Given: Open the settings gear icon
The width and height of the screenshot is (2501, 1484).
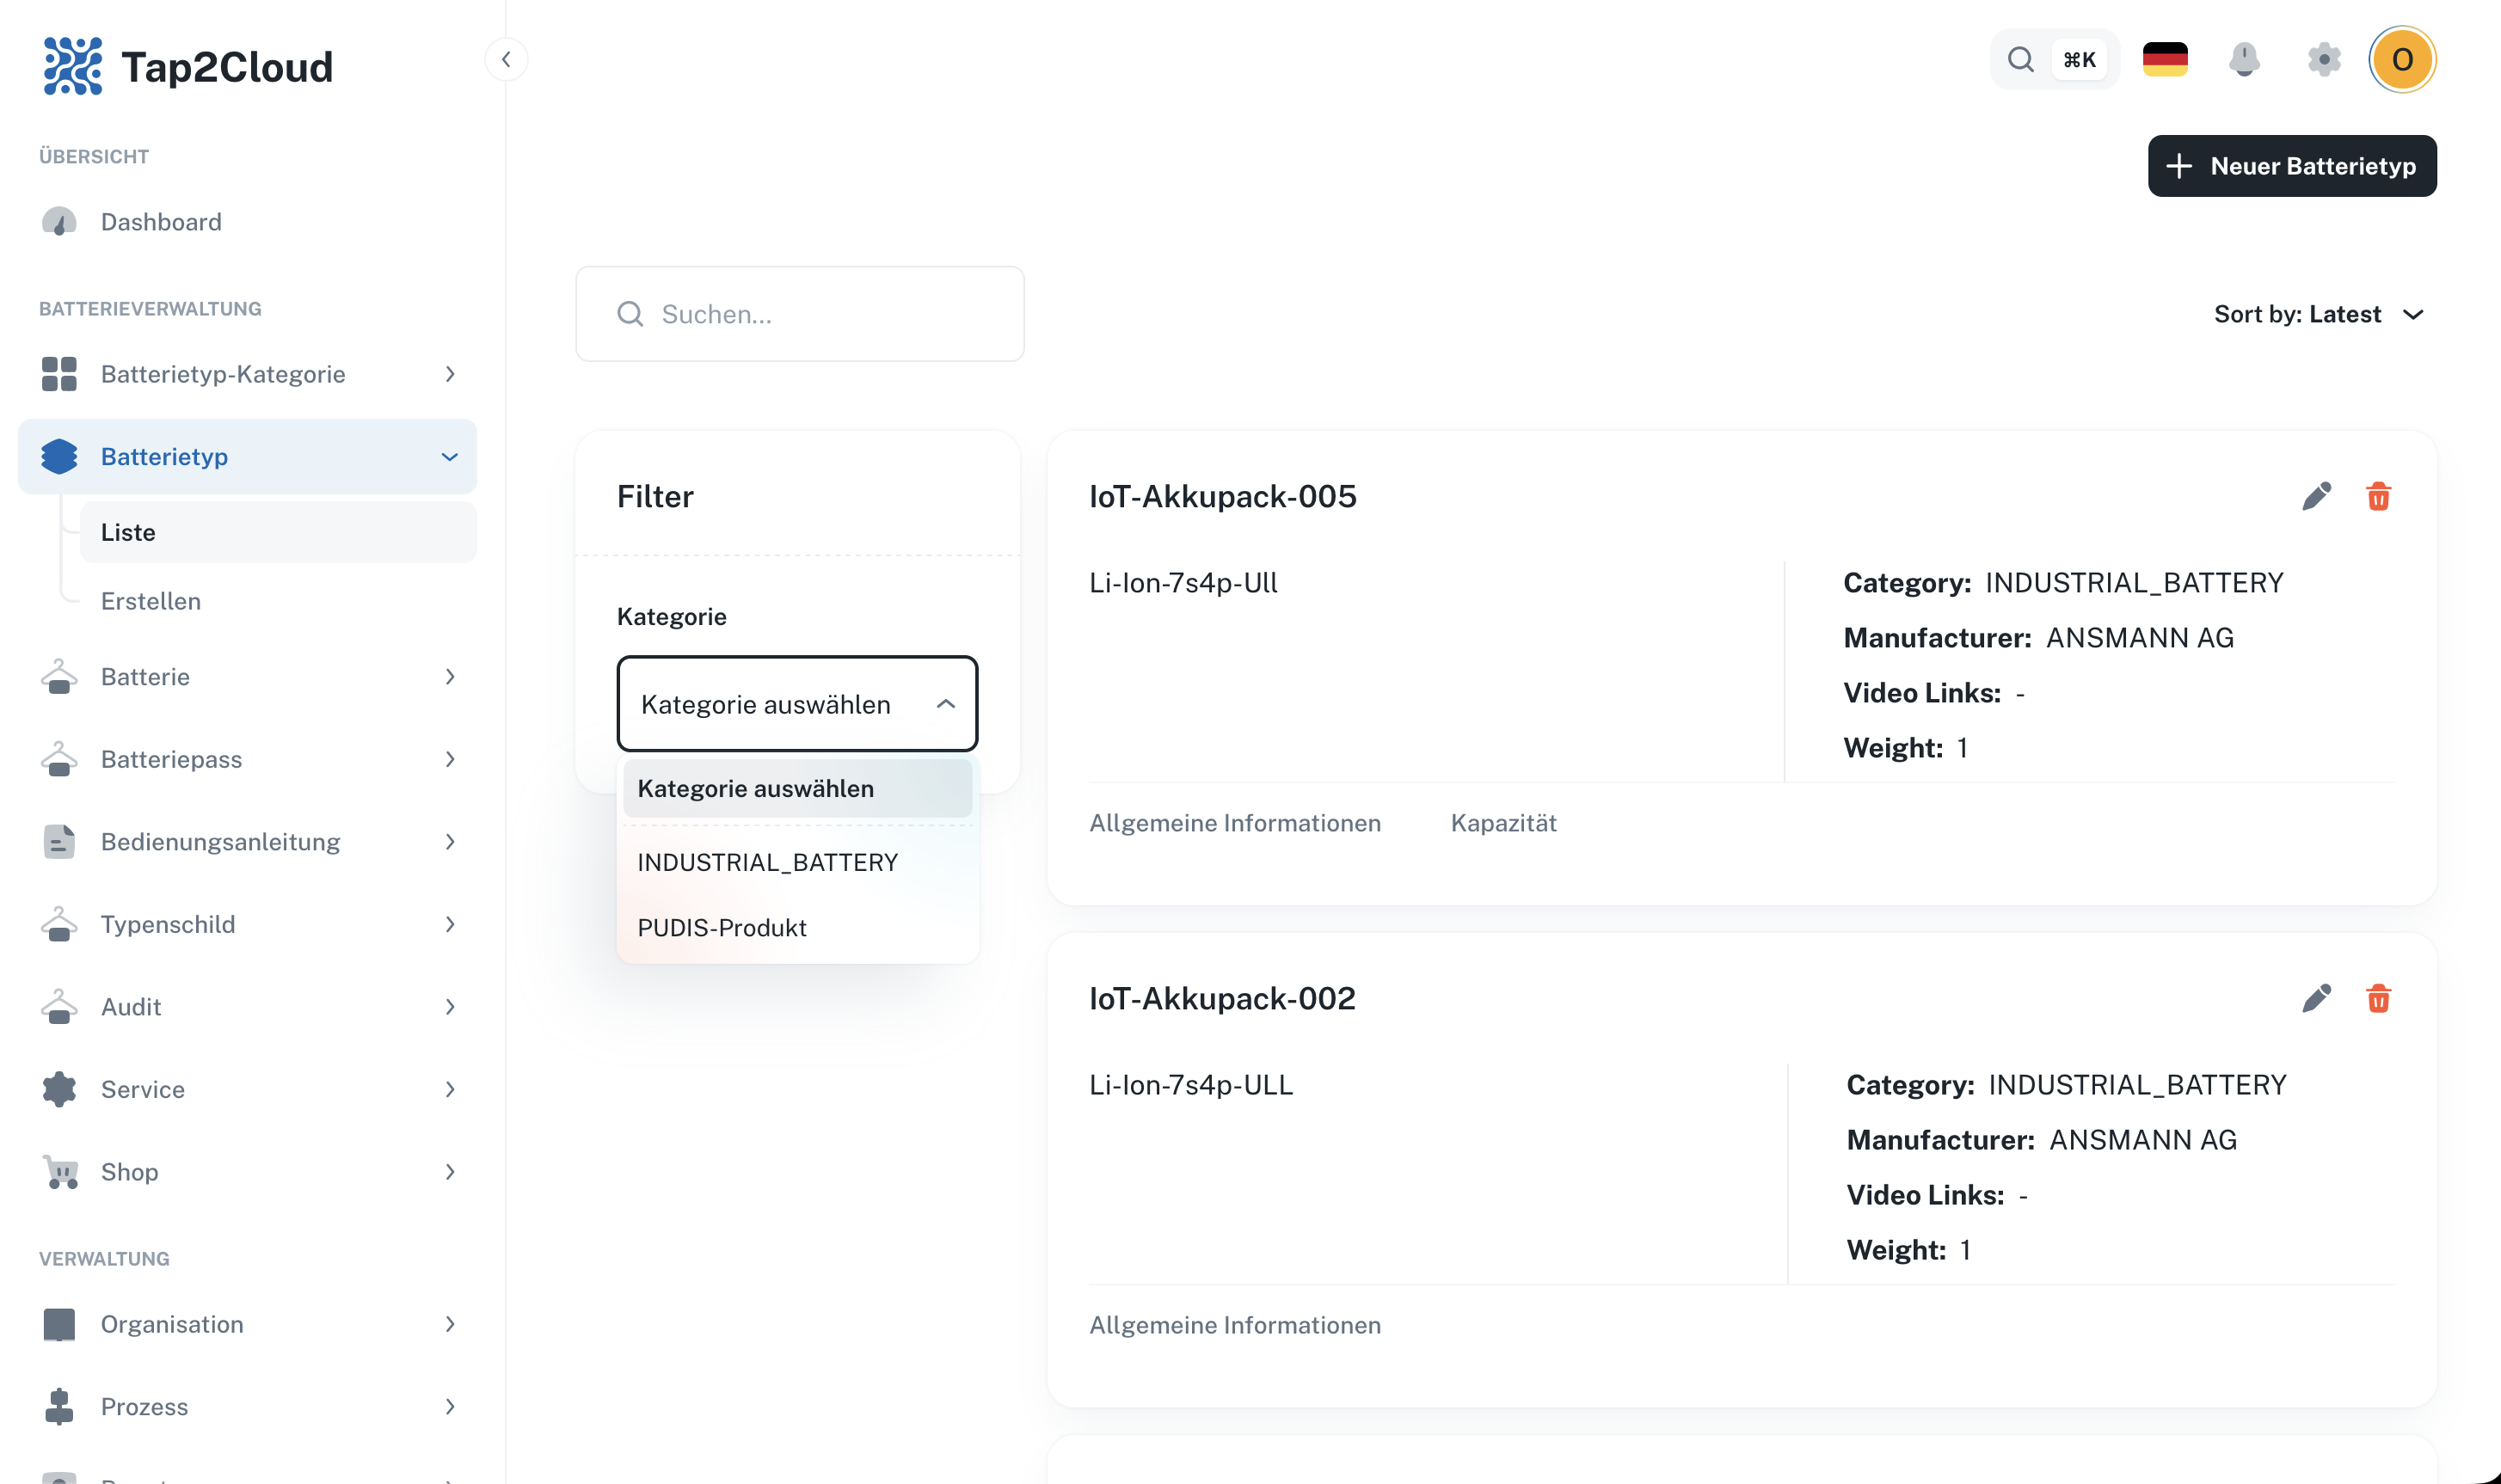Looking at the screenshot, I should click(2324, 60).
